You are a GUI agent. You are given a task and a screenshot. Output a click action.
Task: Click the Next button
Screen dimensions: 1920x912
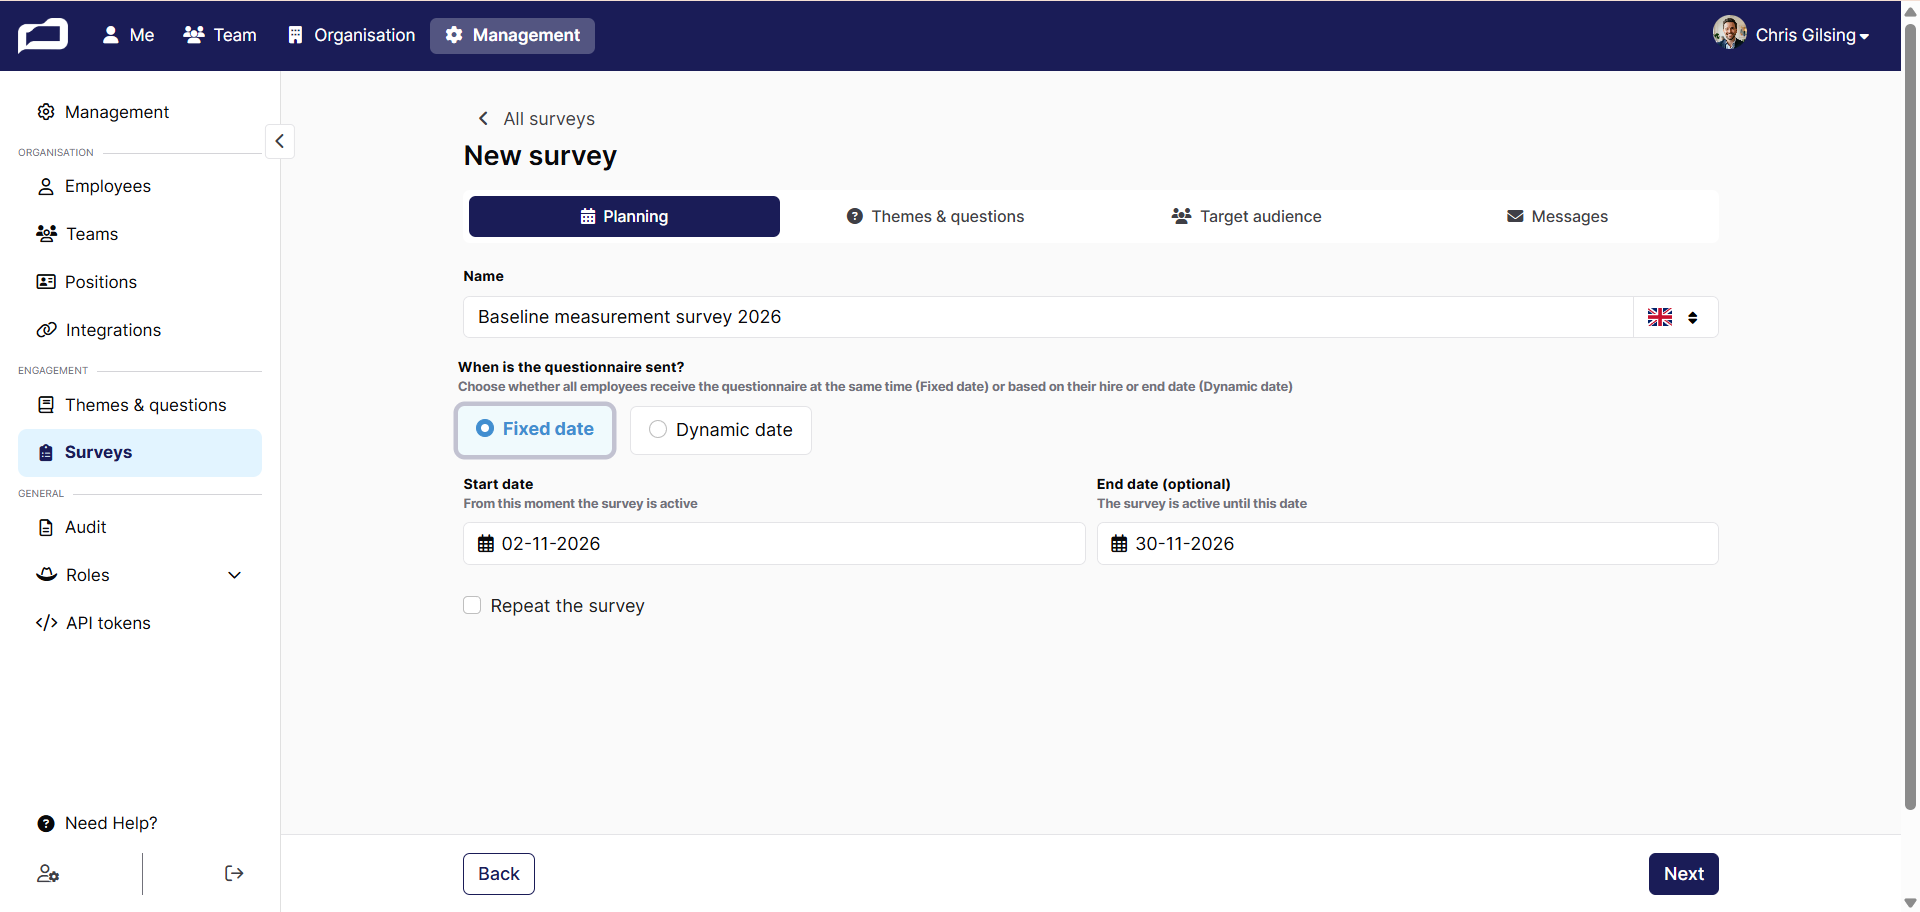pyautogui.click(x=1683, y=874)
